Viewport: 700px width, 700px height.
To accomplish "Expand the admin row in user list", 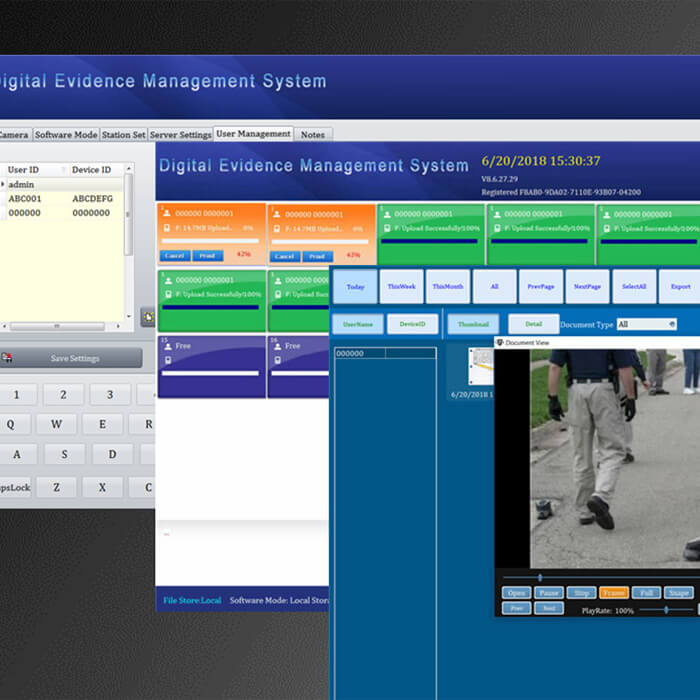I will [3, 185].
